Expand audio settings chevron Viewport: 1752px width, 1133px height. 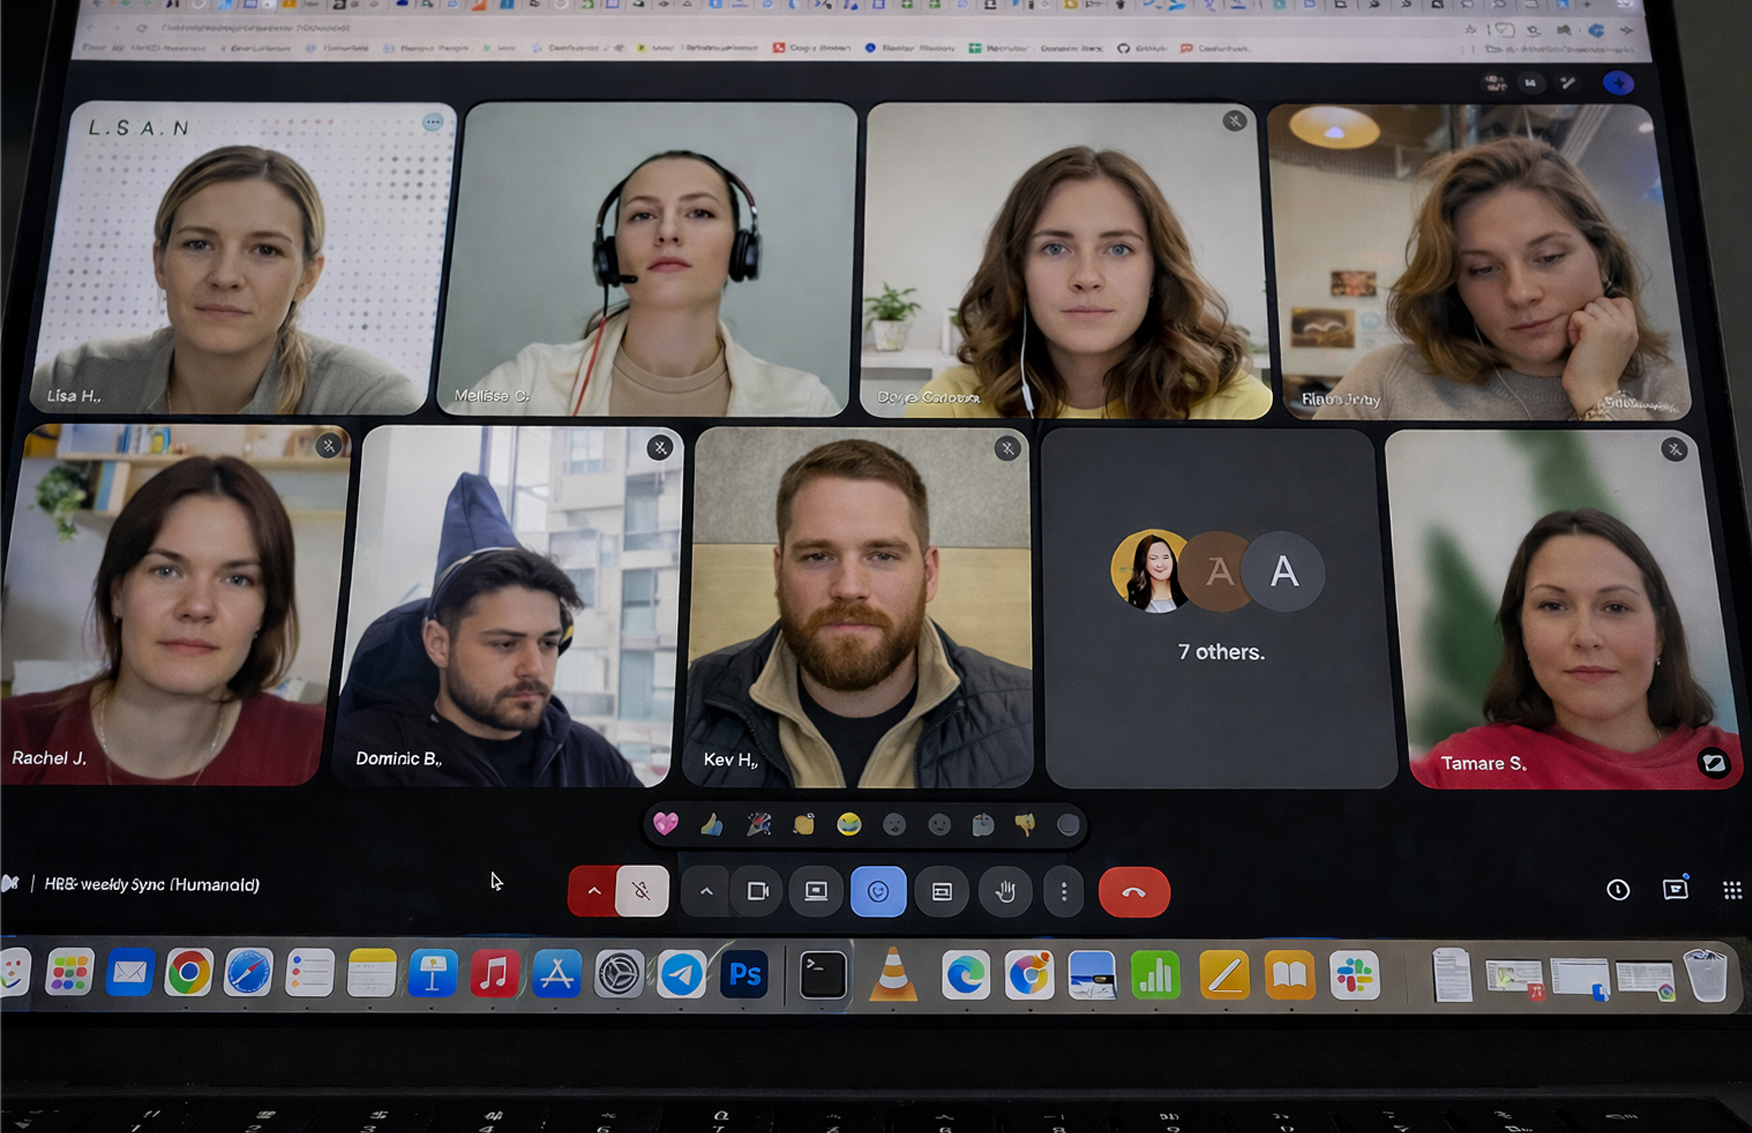(593, 891)
